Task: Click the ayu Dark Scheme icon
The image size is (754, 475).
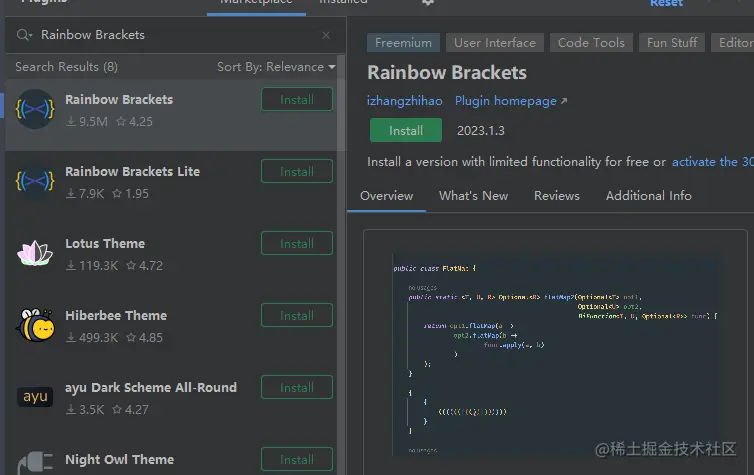Action: click(x=35, y=397)
